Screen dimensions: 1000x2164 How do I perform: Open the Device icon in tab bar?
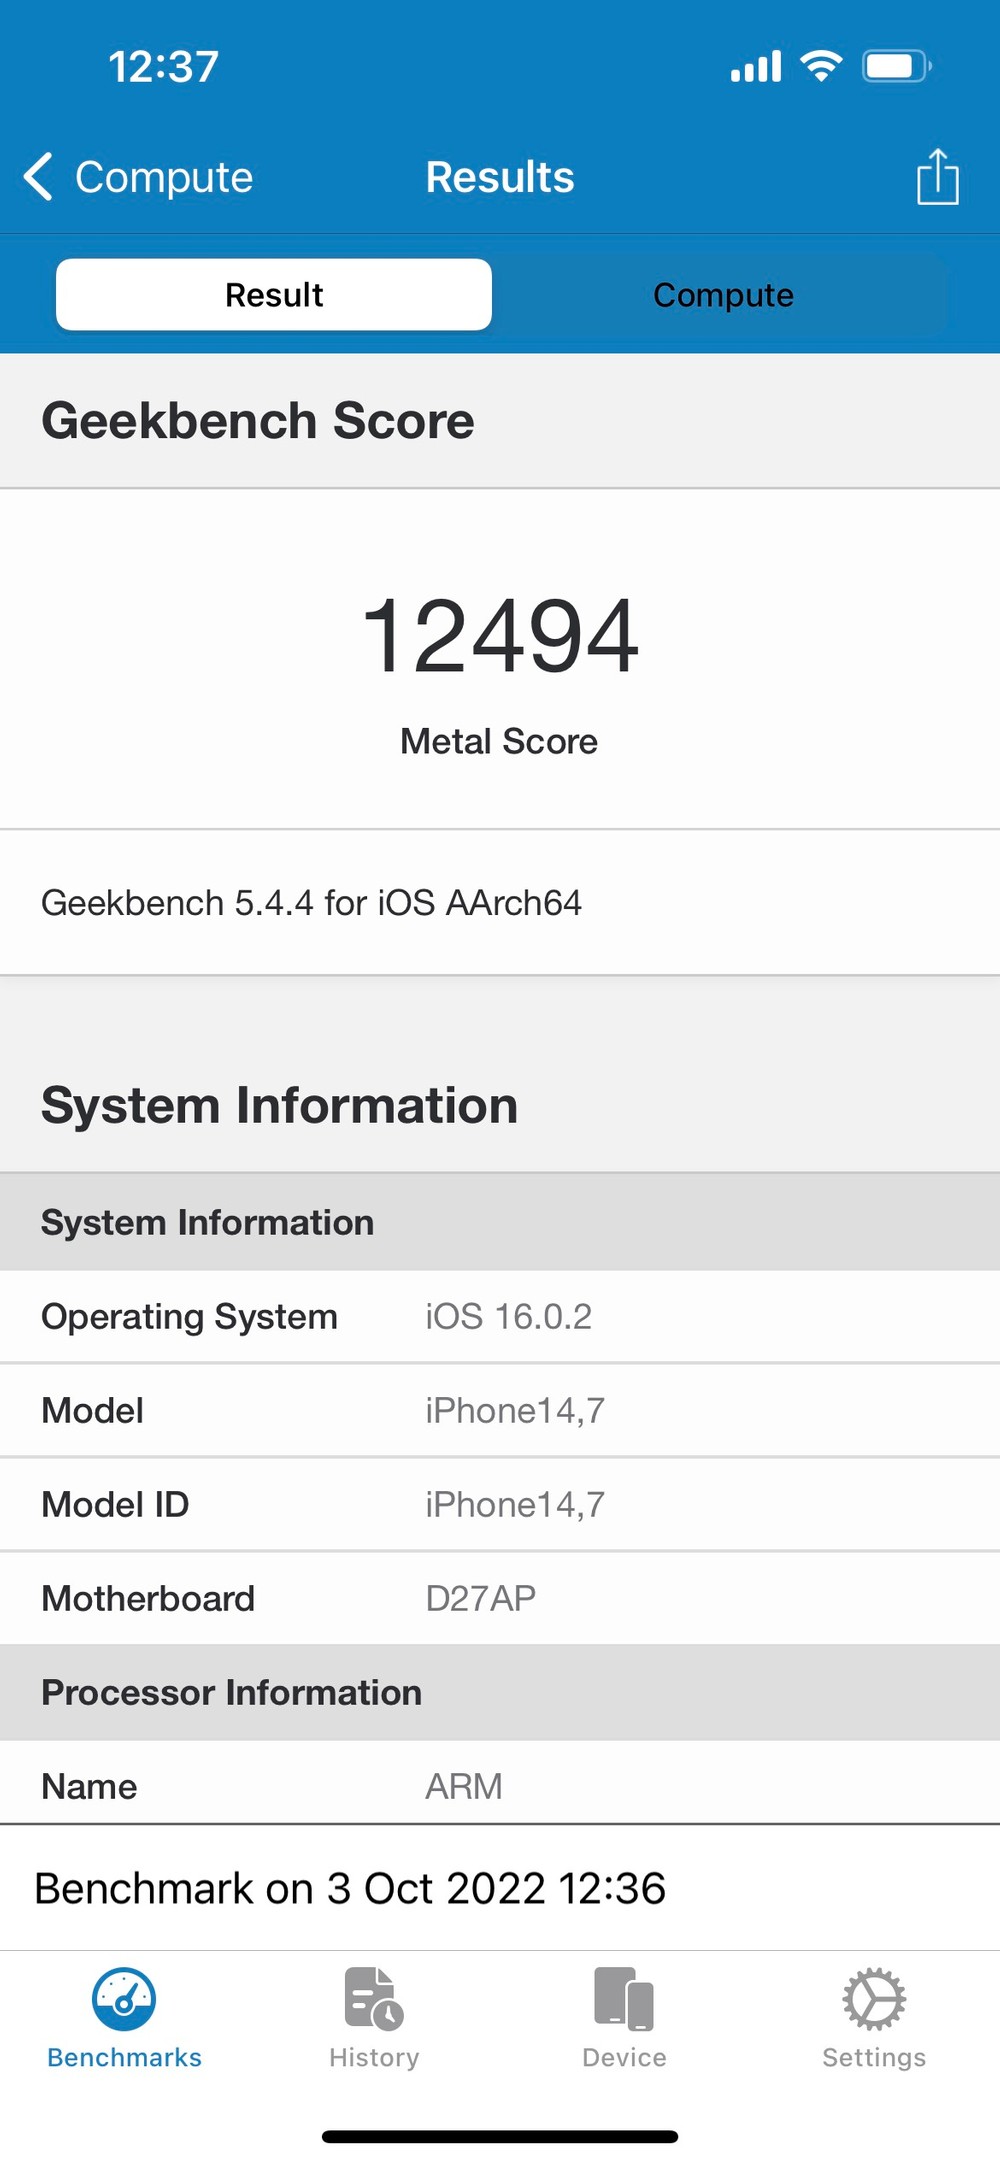[624, 1999]
